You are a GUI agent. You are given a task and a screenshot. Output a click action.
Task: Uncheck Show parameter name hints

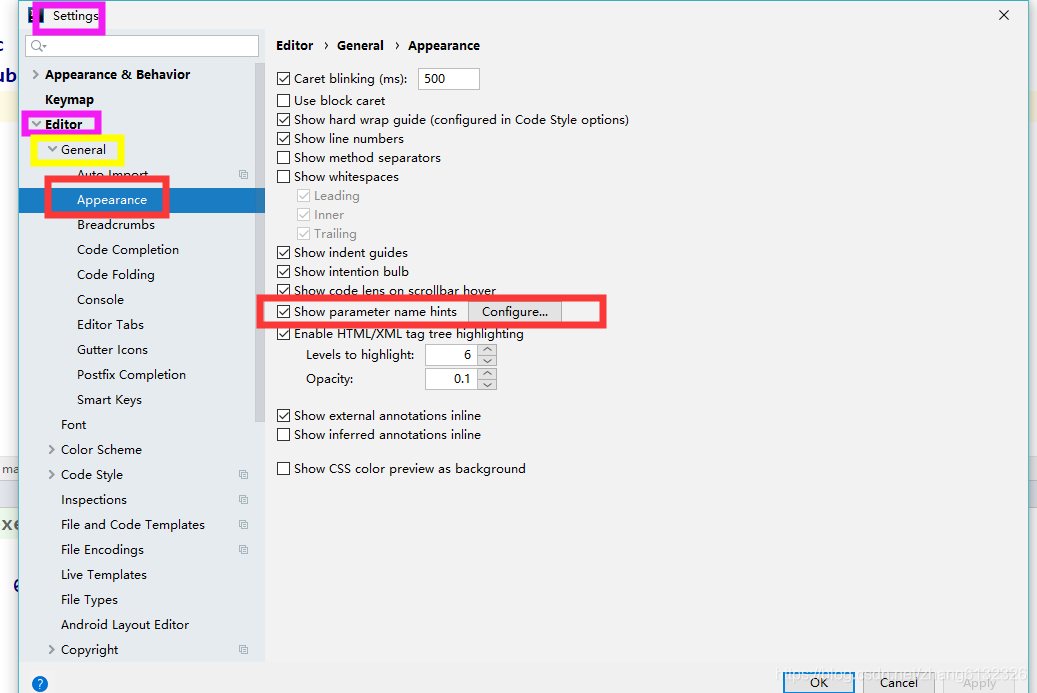tap(284, 311)
